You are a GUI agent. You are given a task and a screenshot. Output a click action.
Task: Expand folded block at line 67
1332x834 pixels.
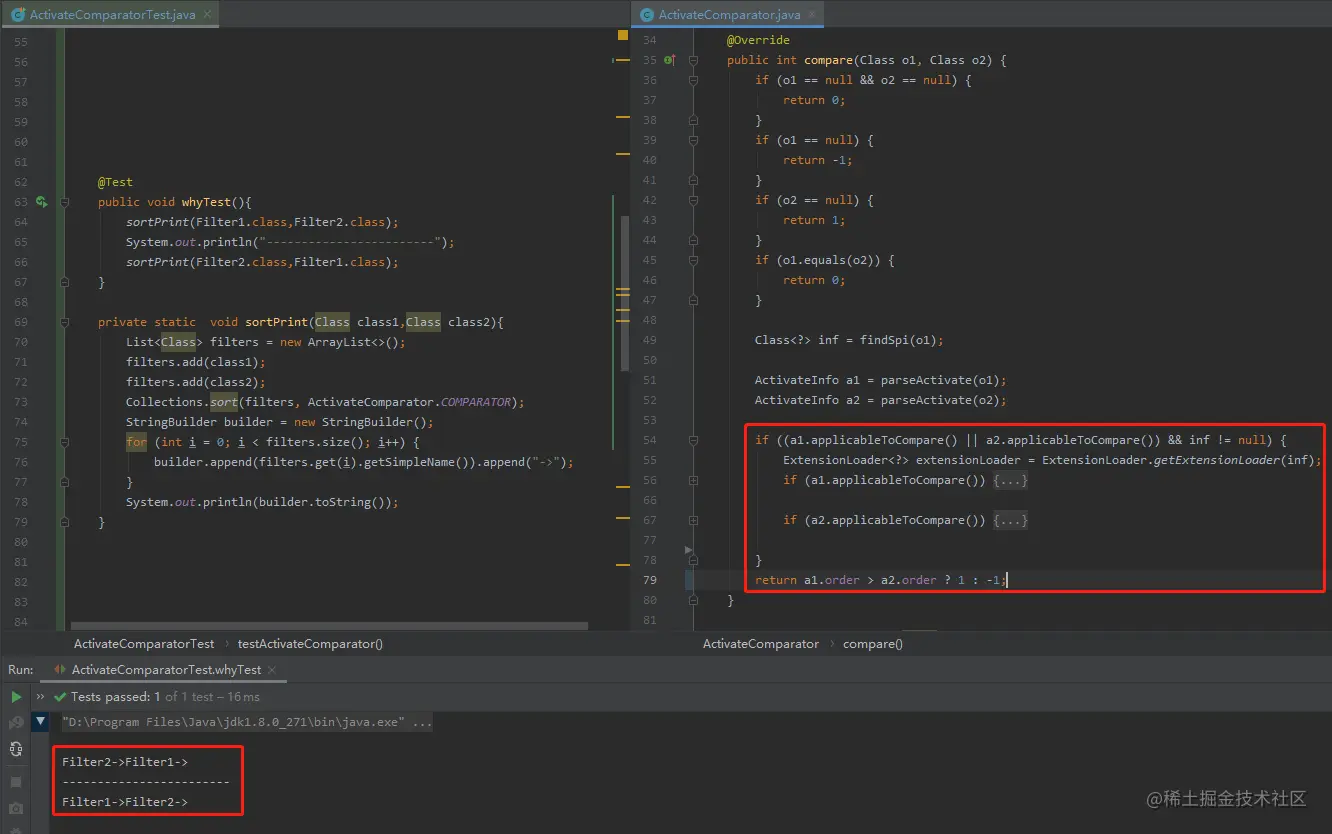click(x=693, y=520)
